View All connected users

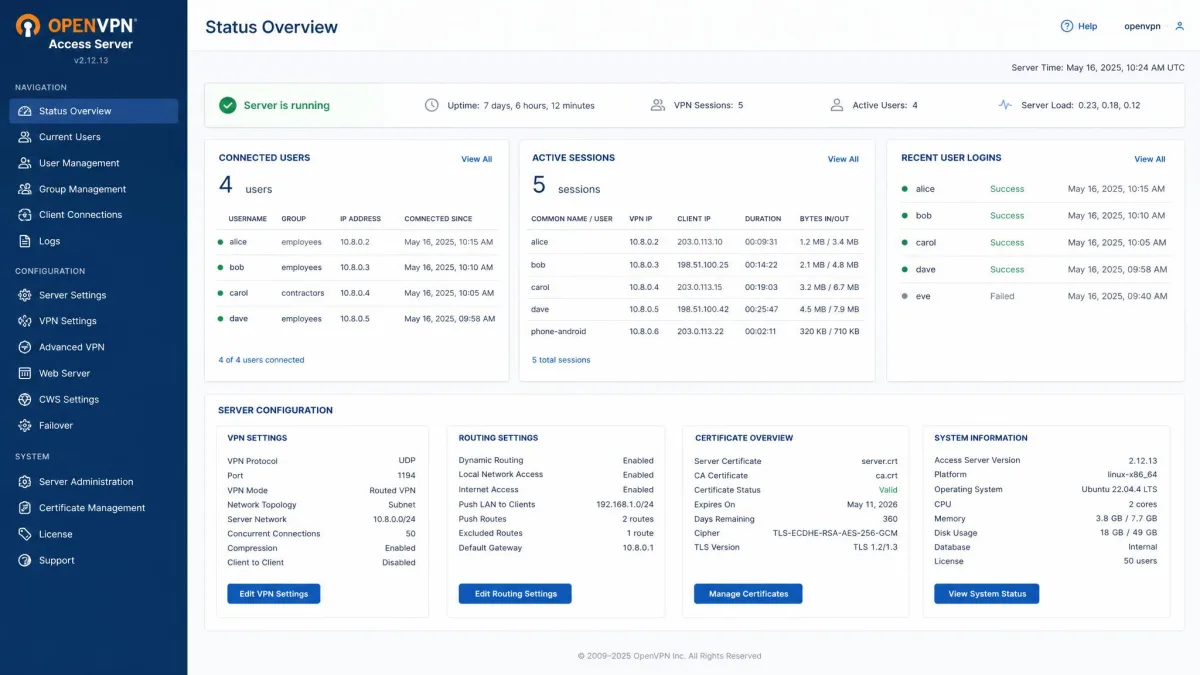(477, 159)
